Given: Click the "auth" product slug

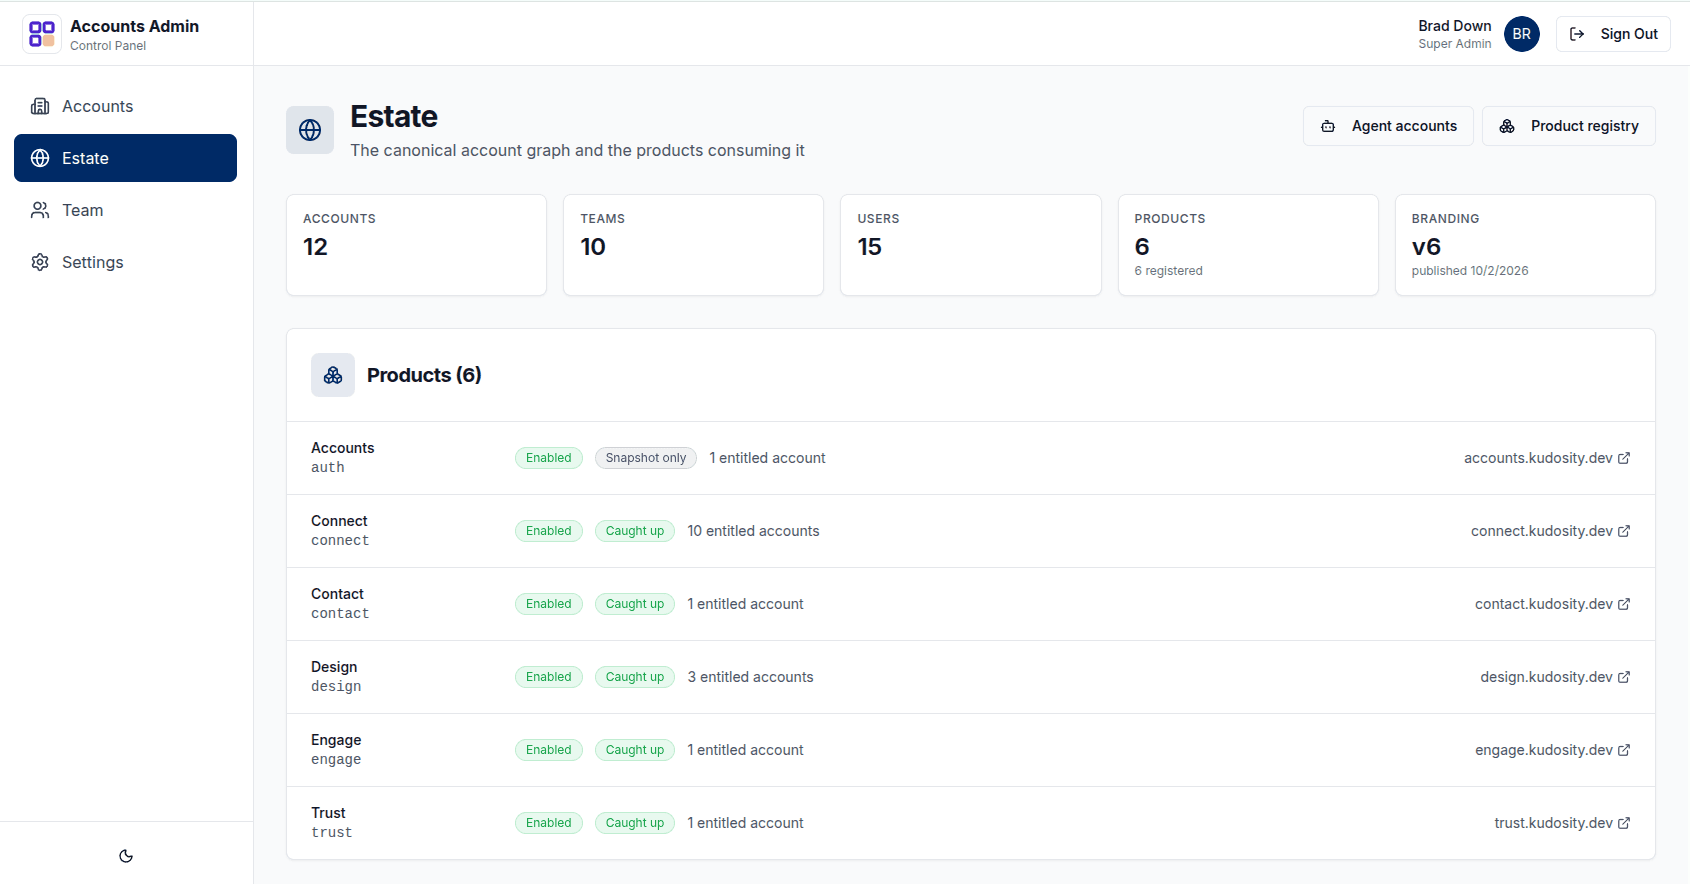Looking at the screenshot, I should pos(327,468).
